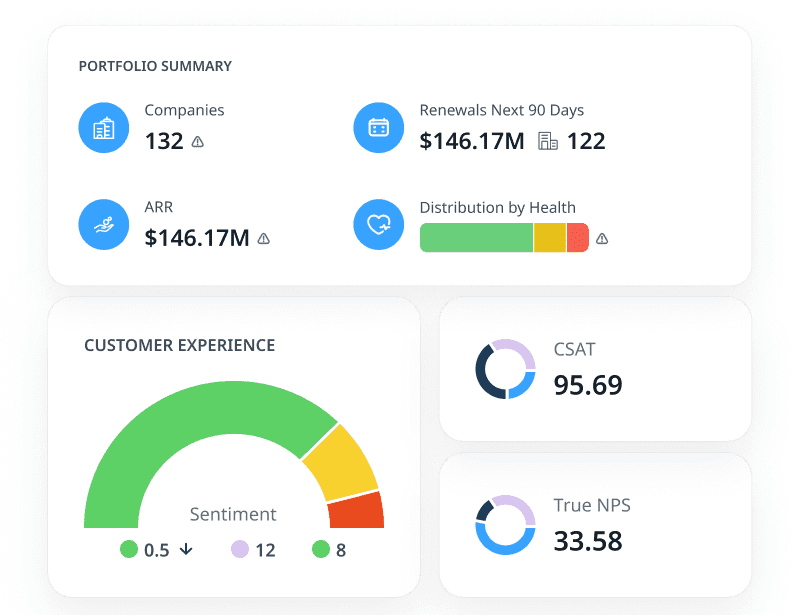
Task: Select the CUSTOMER EXPERIENCE card title
Action: (x=179, y=345)
